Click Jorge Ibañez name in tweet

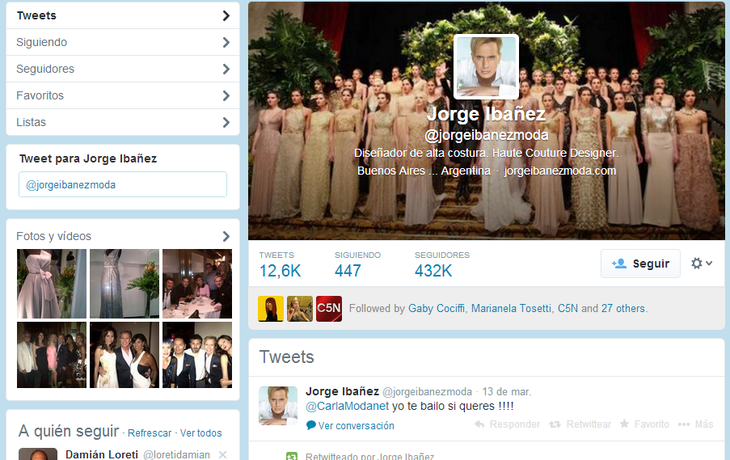coord(342,391)
